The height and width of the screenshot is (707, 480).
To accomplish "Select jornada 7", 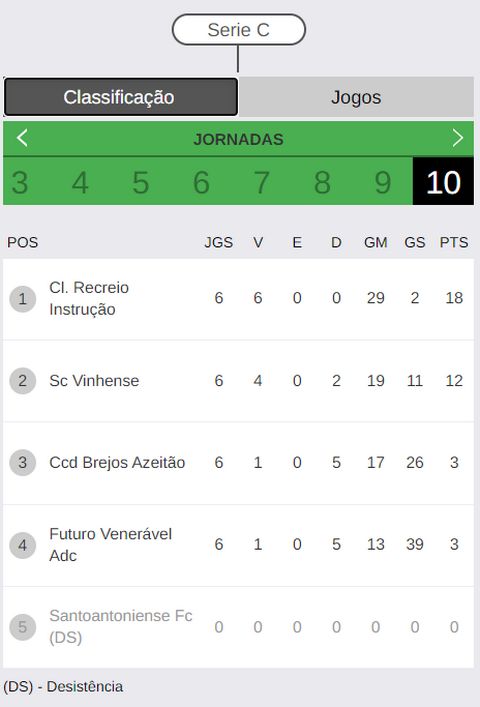I will [261, 182].
